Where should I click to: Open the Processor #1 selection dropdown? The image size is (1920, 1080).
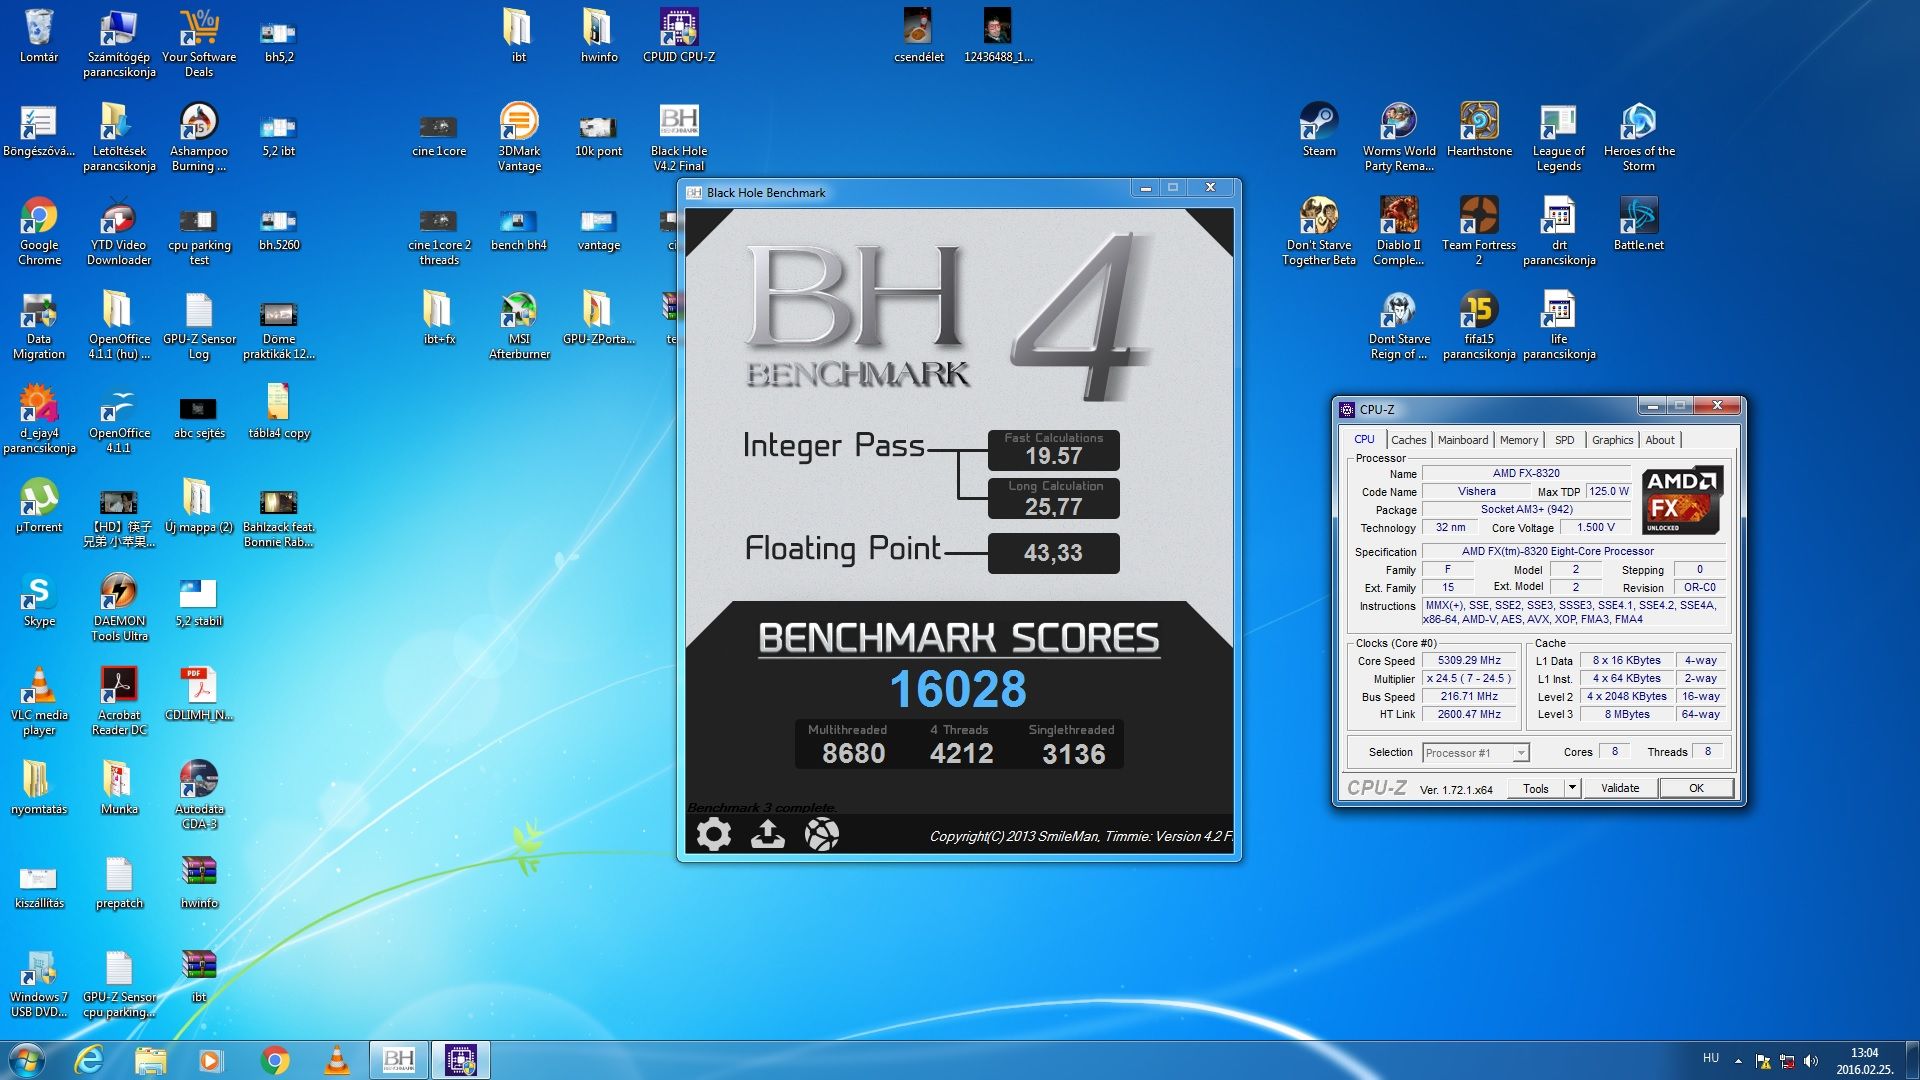pyautogui.click(x=1475, y=753)
